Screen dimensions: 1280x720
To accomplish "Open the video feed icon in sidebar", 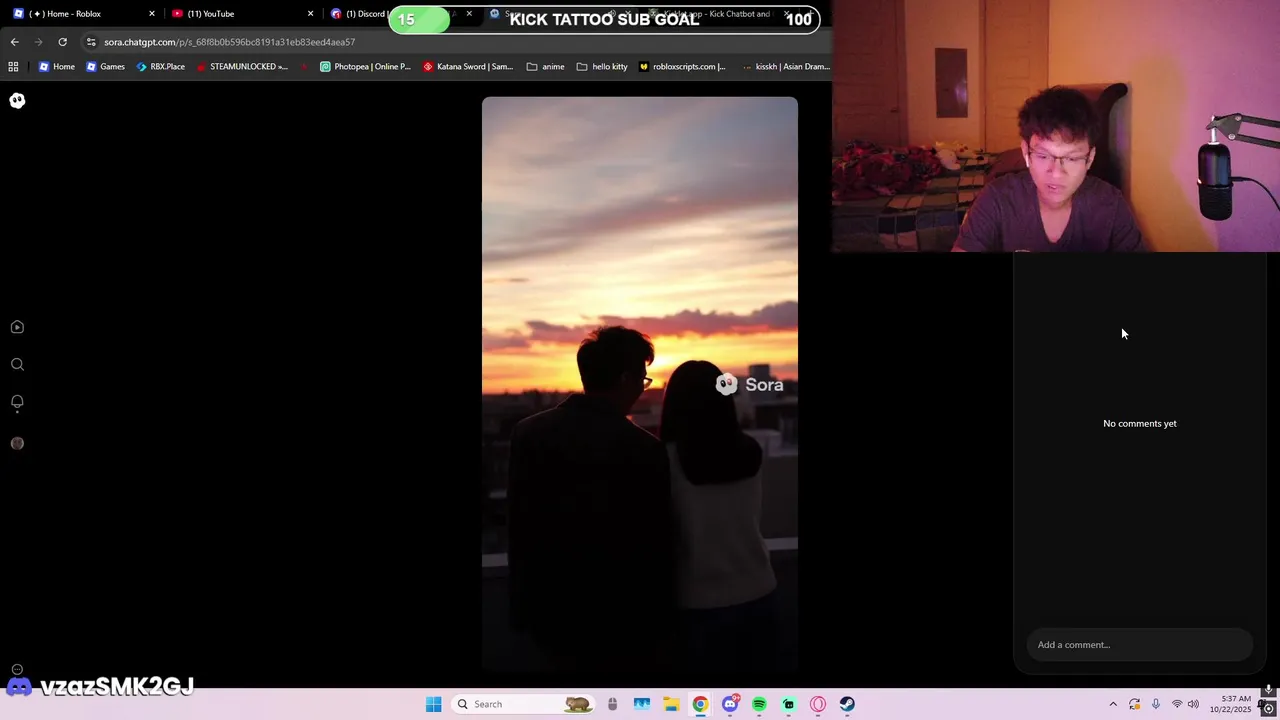I will point(17,327).
